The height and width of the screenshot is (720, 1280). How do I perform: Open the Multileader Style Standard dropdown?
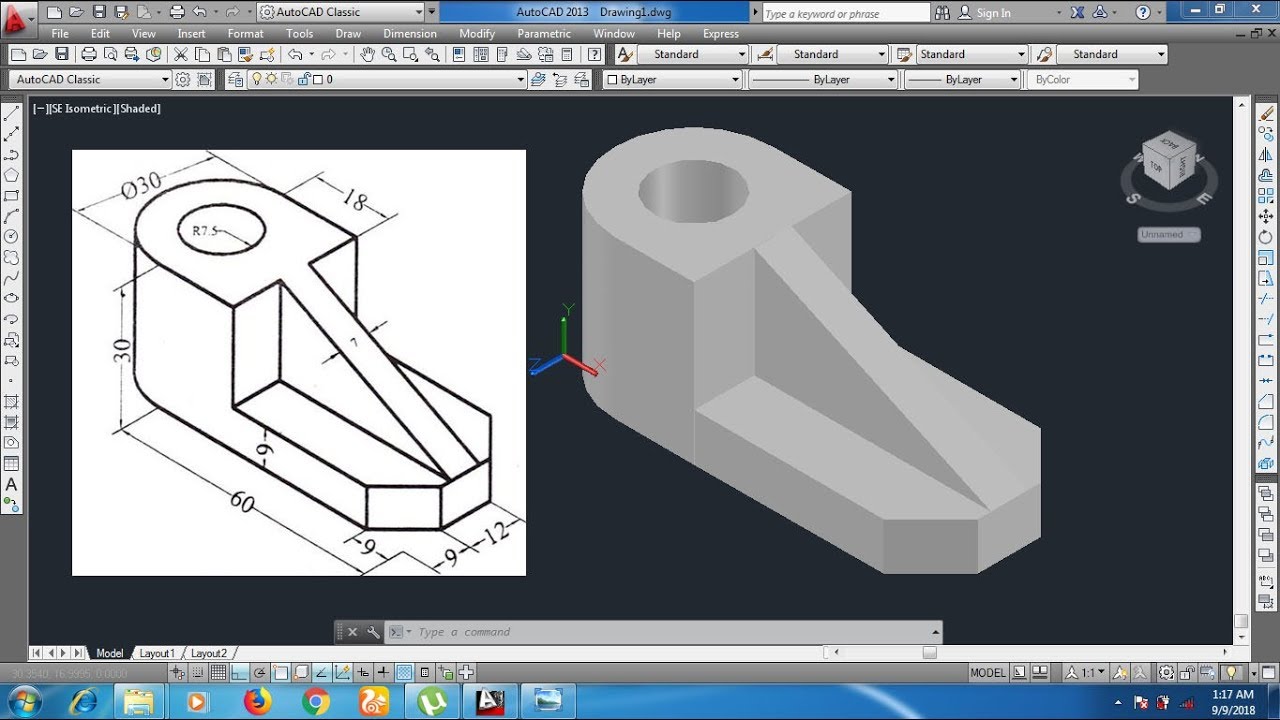click(1112, 54)
